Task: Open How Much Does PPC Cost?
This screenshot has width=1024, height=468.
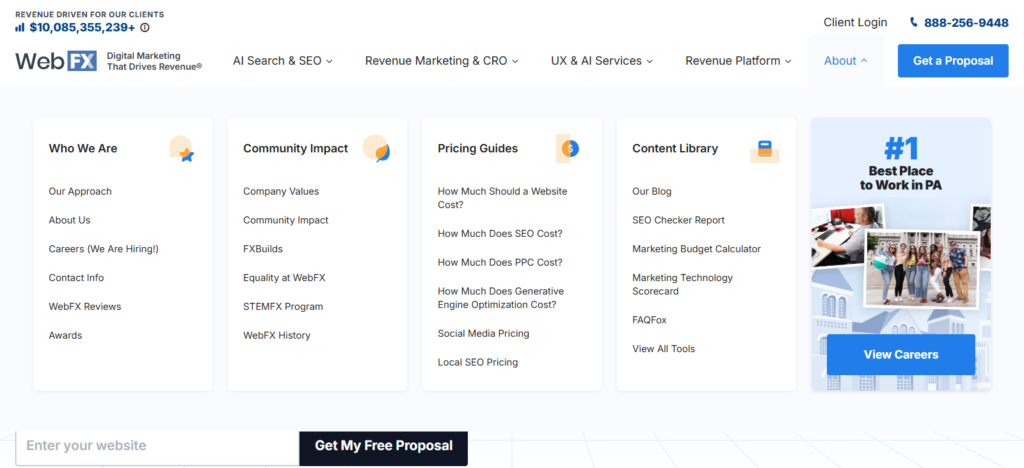Action: [x=500, y=262]
